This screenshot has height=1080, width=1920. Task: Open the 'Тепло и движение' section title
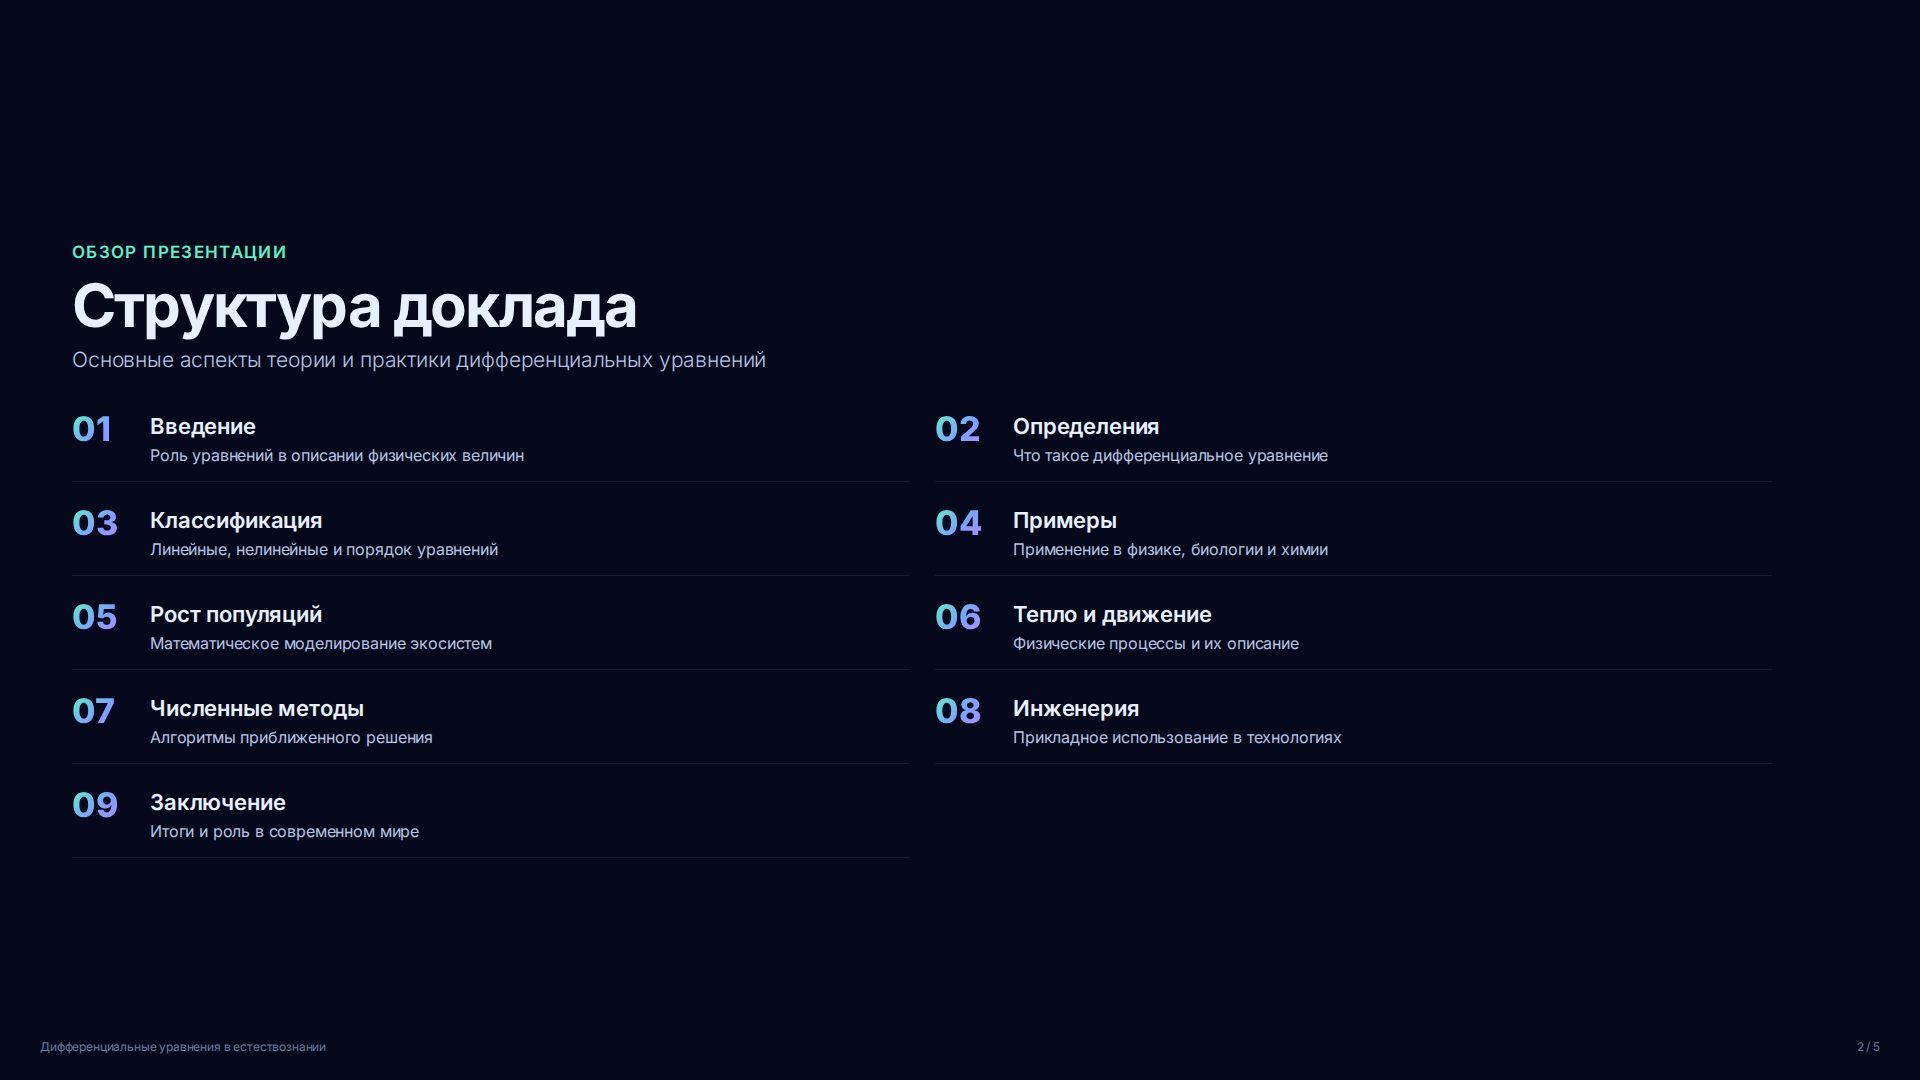coord(1112,615)
